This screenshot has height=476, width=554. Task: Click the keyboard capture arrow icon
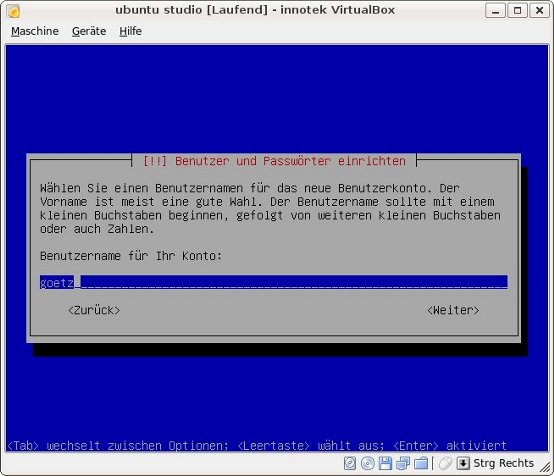pyautogui.click(x=463, y=463)
